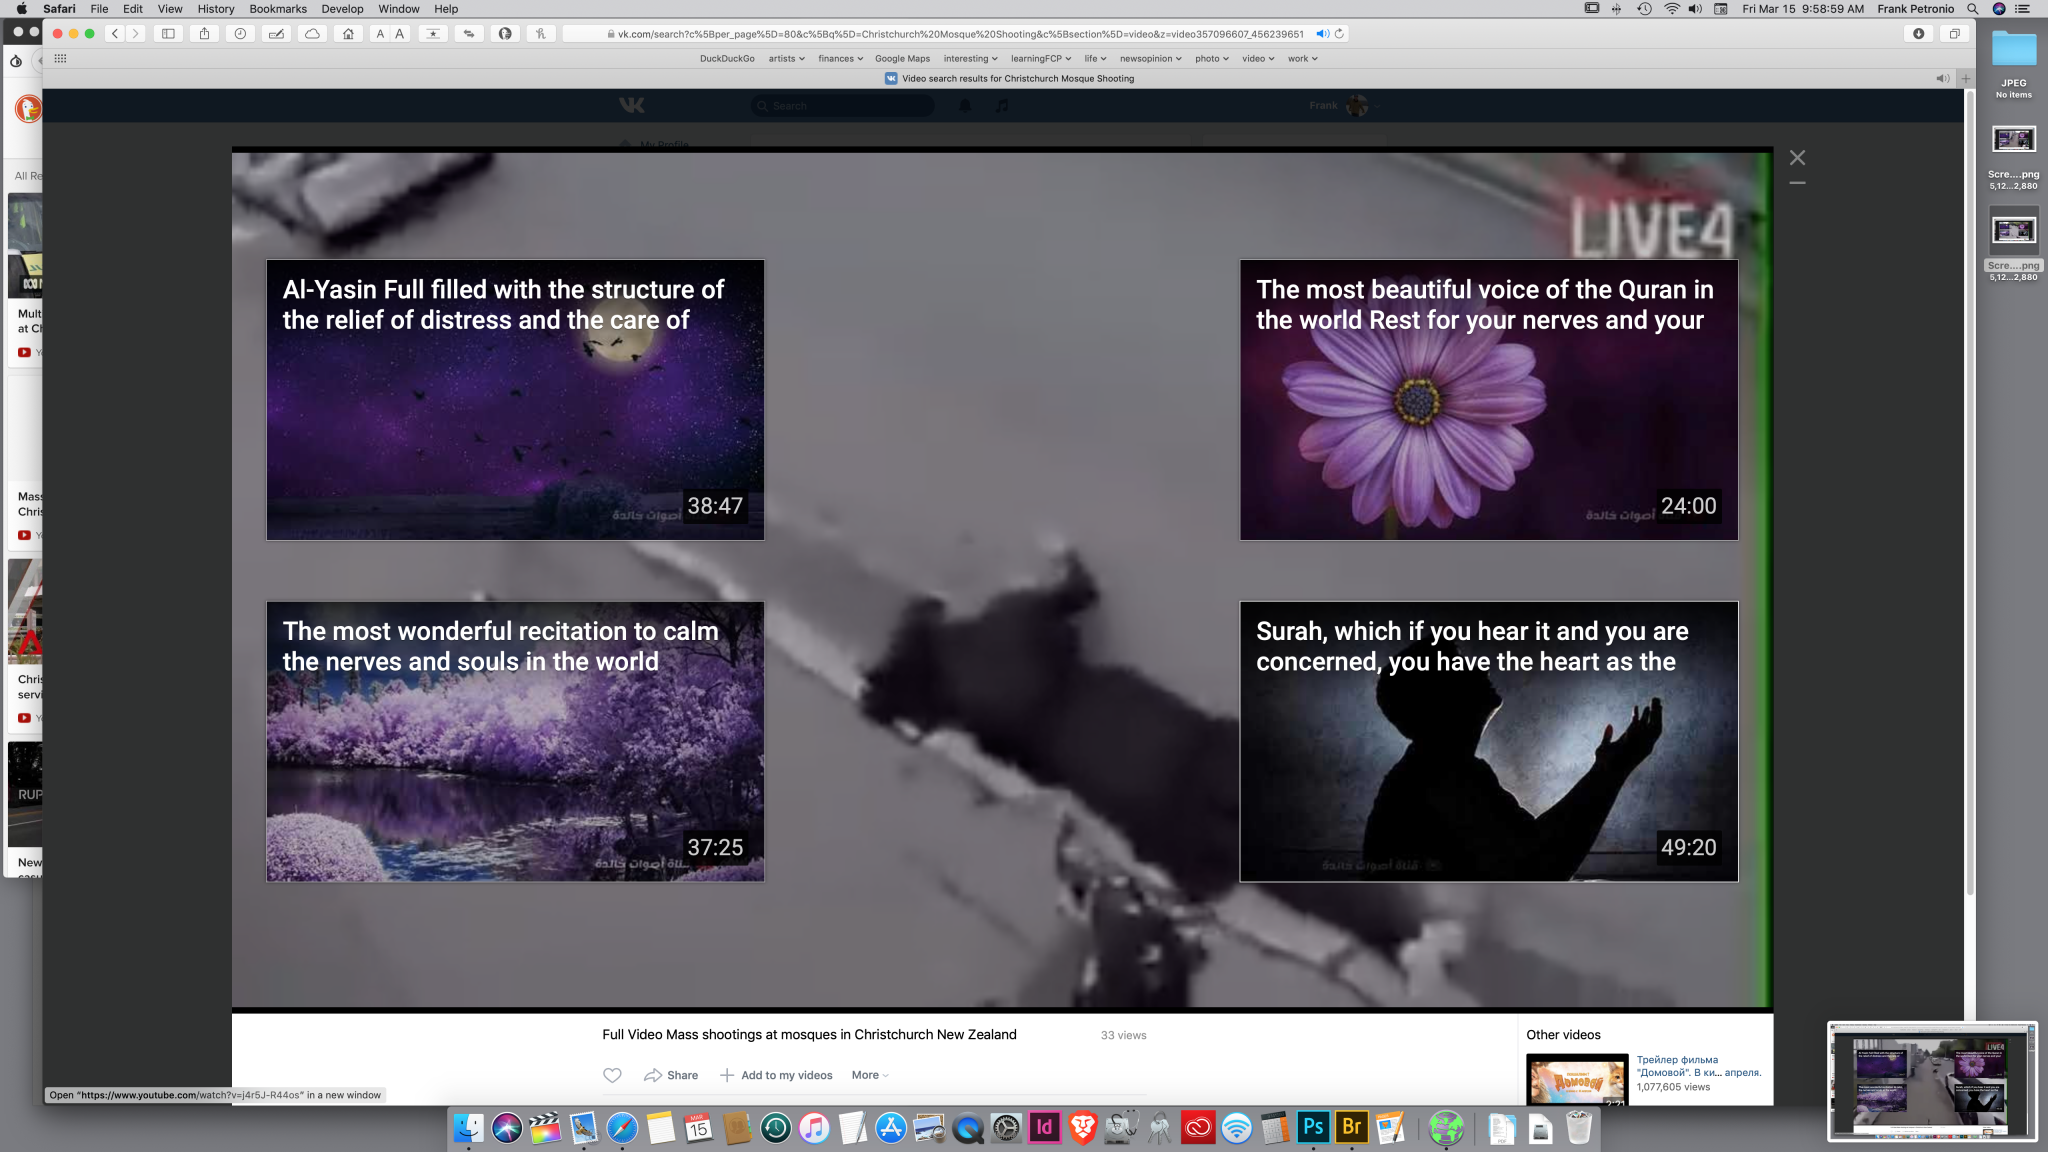Like the video with heart icon

pos(612,1075)
